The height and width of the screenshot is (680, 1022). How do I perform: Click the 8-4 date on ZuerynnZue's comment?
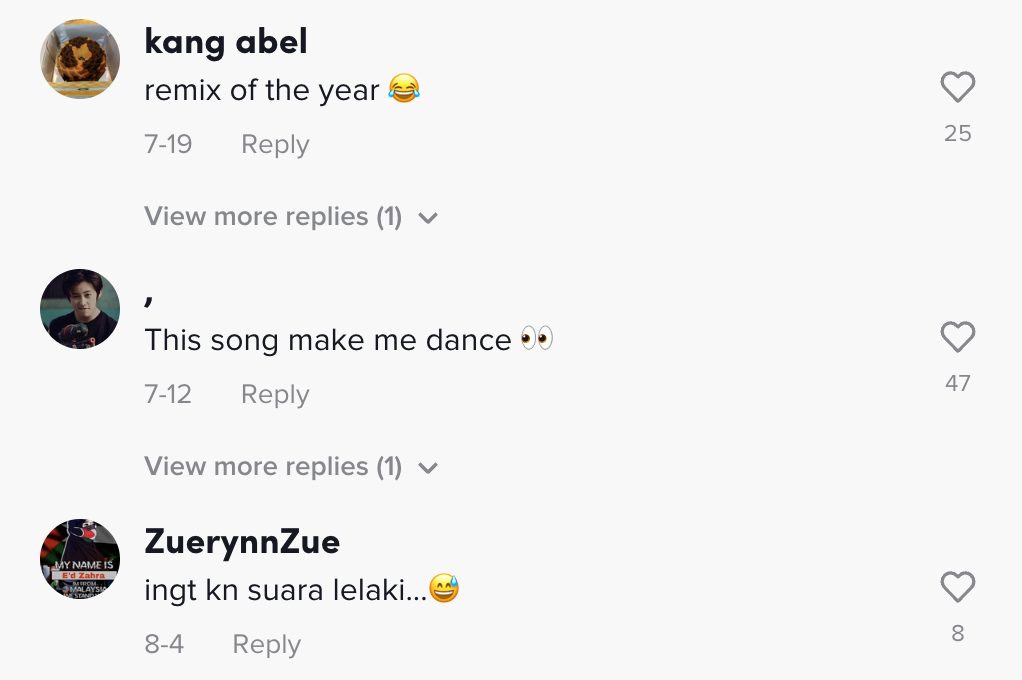(x=164, y=644)
